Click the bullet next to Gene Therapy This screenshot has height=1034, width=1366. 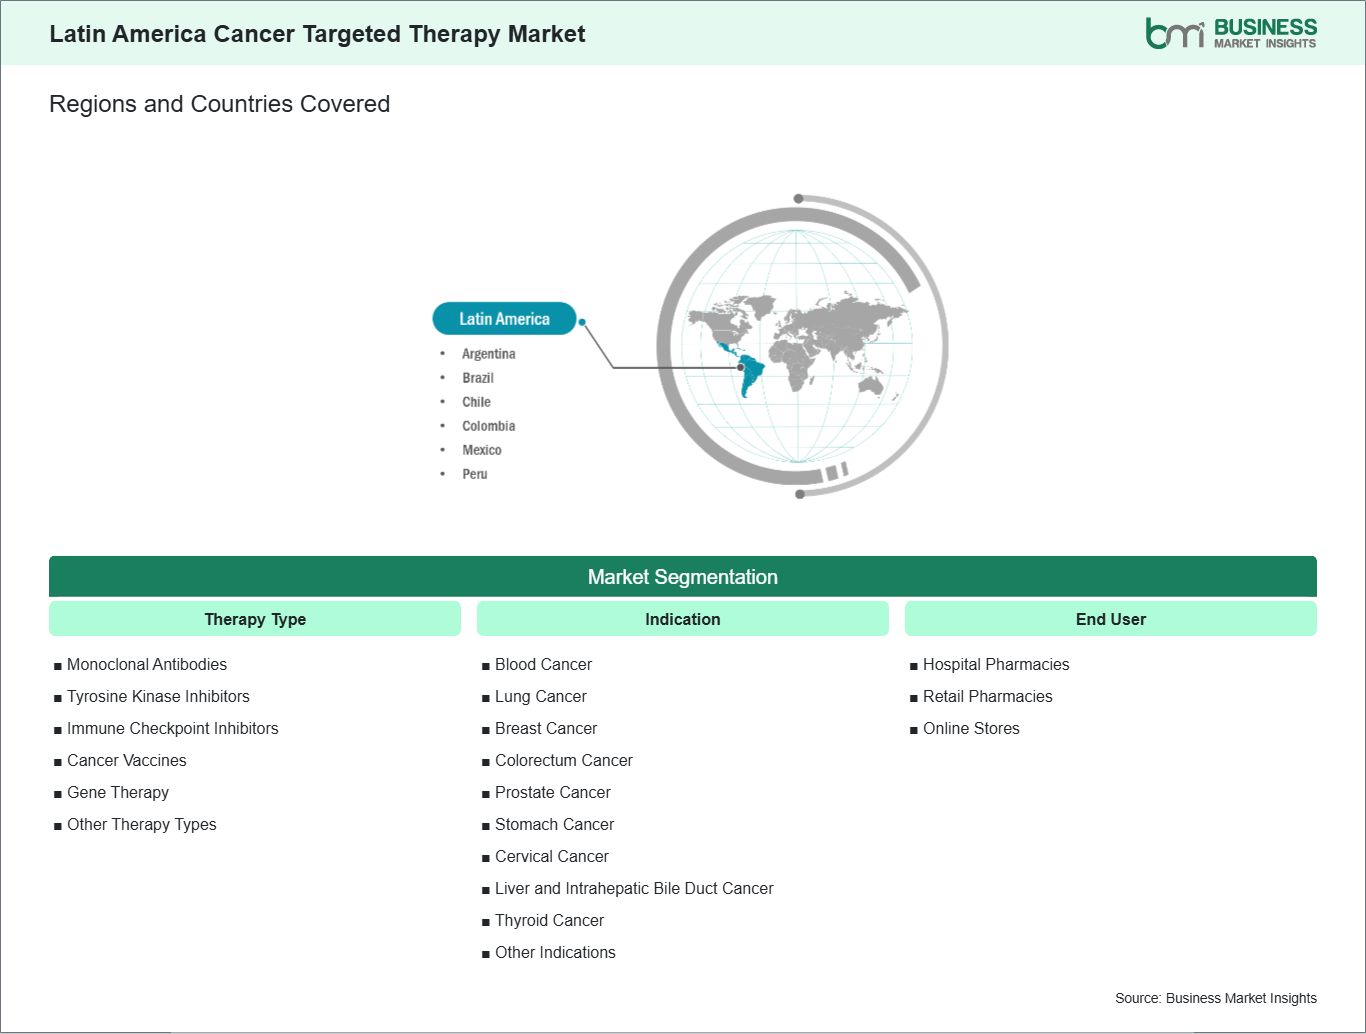(x=58, y=792)
